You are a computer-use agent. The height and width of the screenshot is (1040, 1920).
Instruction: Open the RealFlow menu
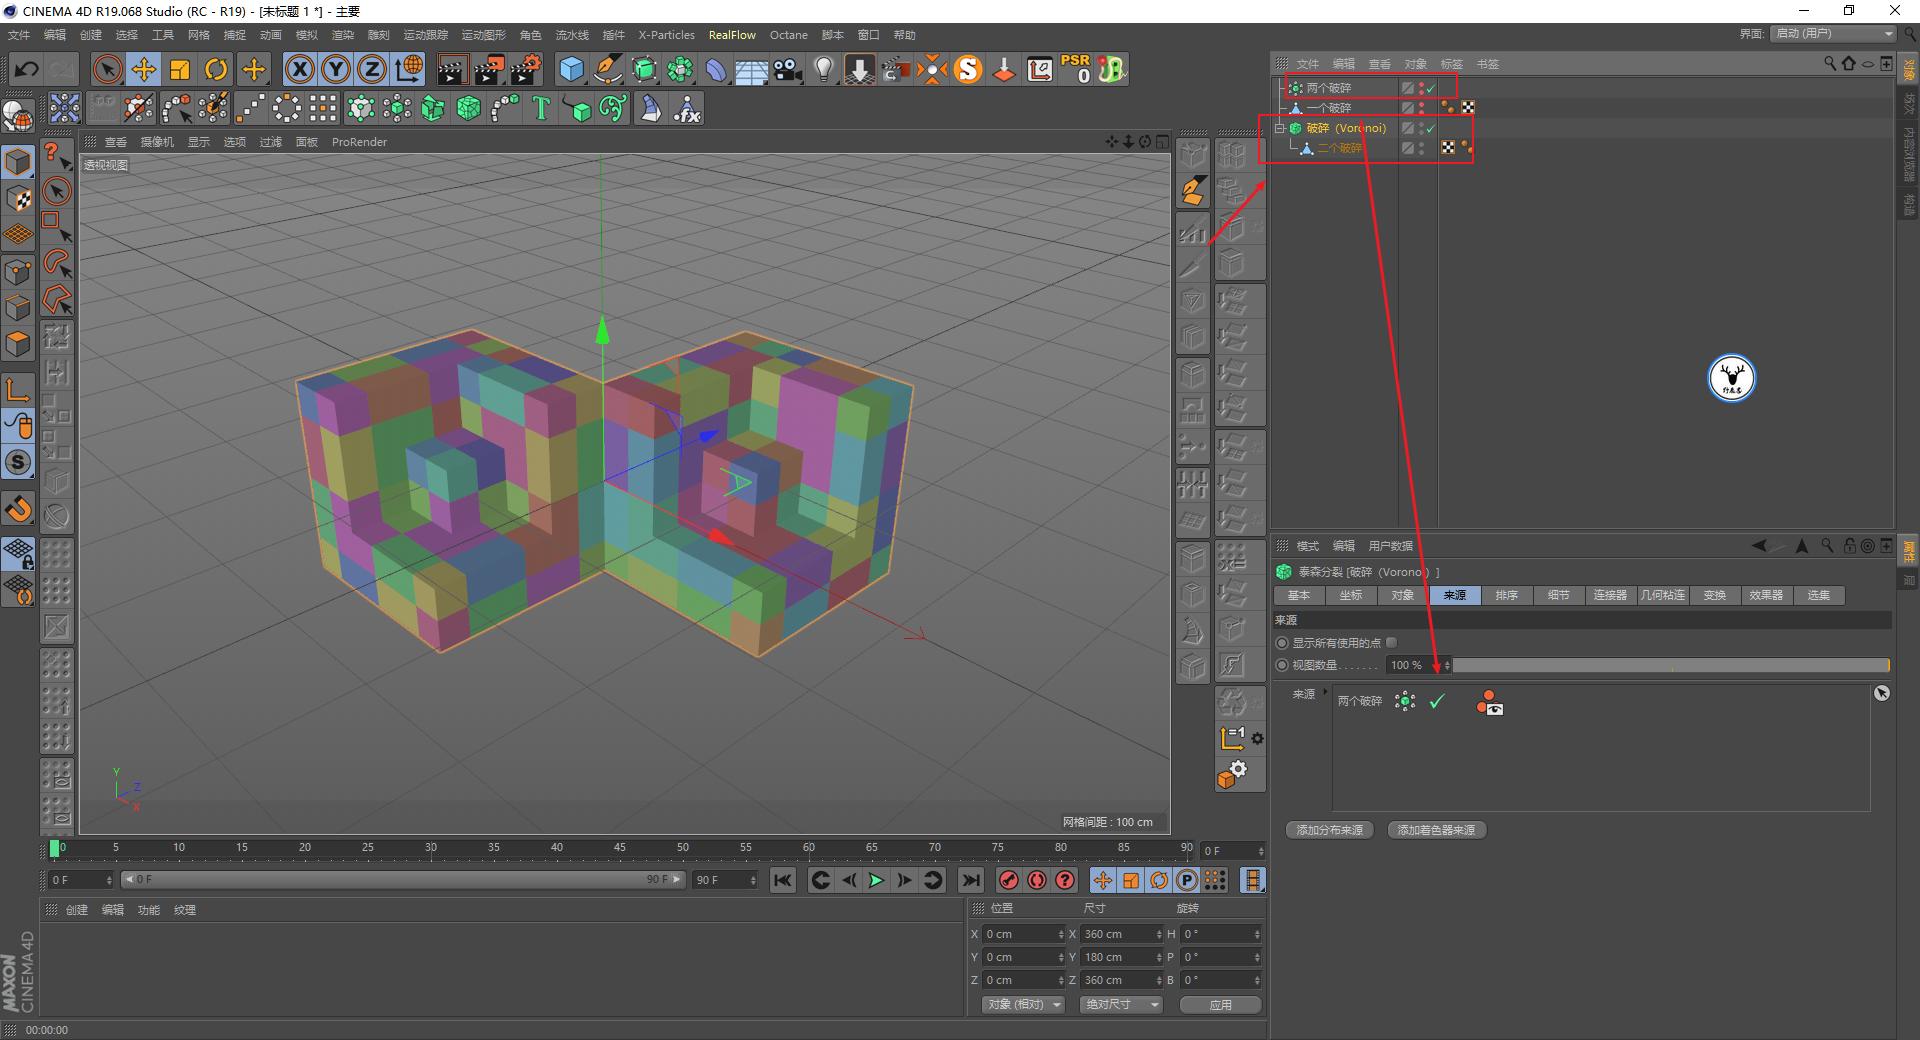click(731, 34)
